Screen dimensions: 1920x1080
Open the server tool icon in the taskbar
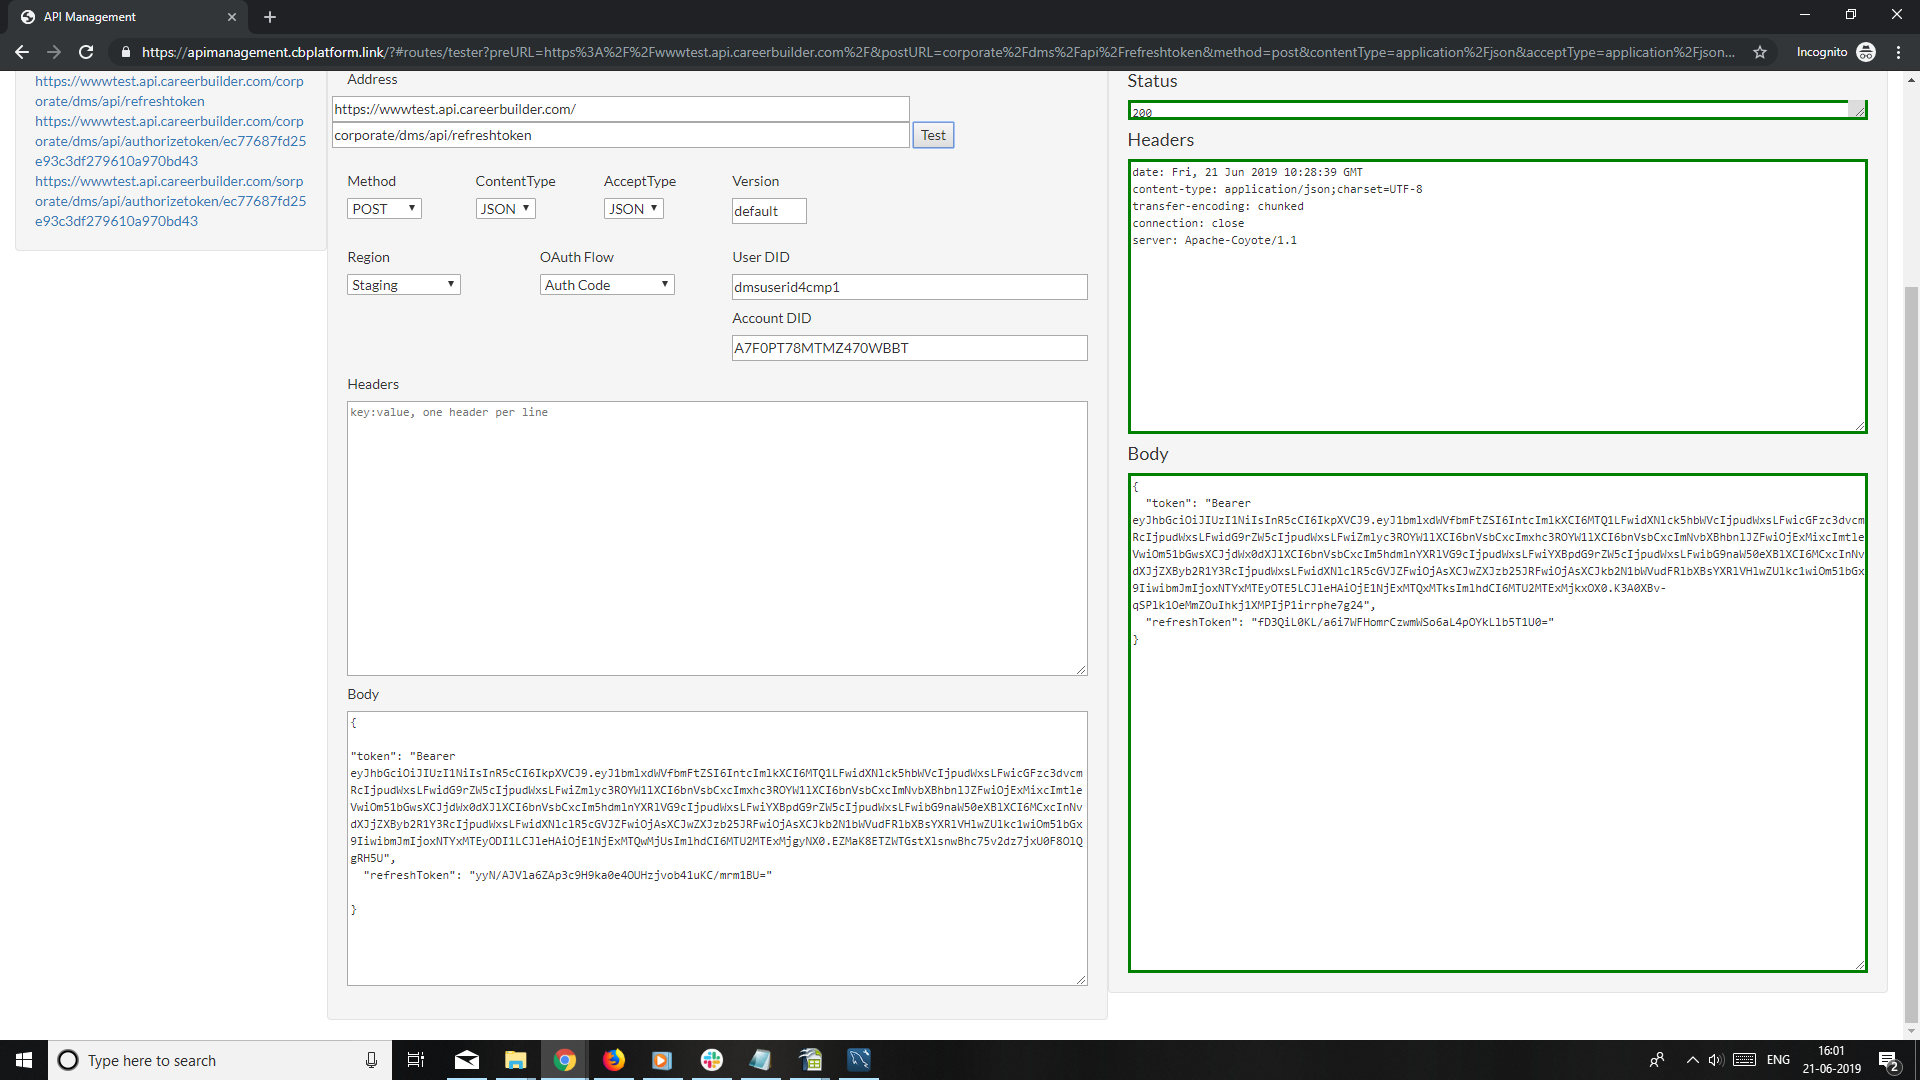coord(810,1060)
